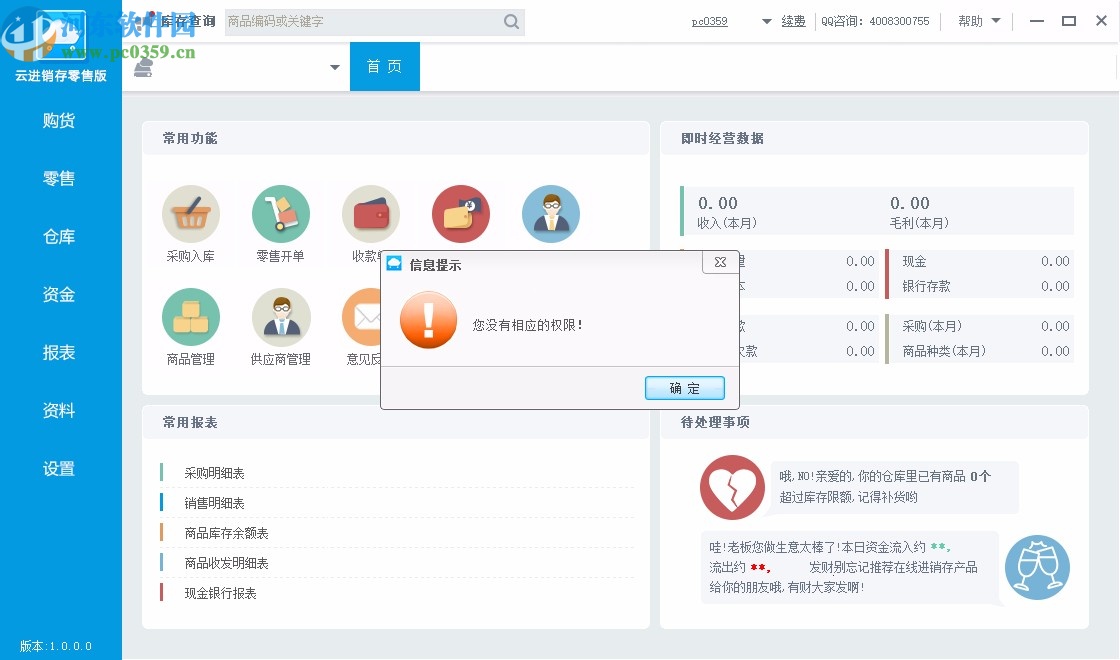
Task: Click the 续费 renewal link
Action: (793, 20)
